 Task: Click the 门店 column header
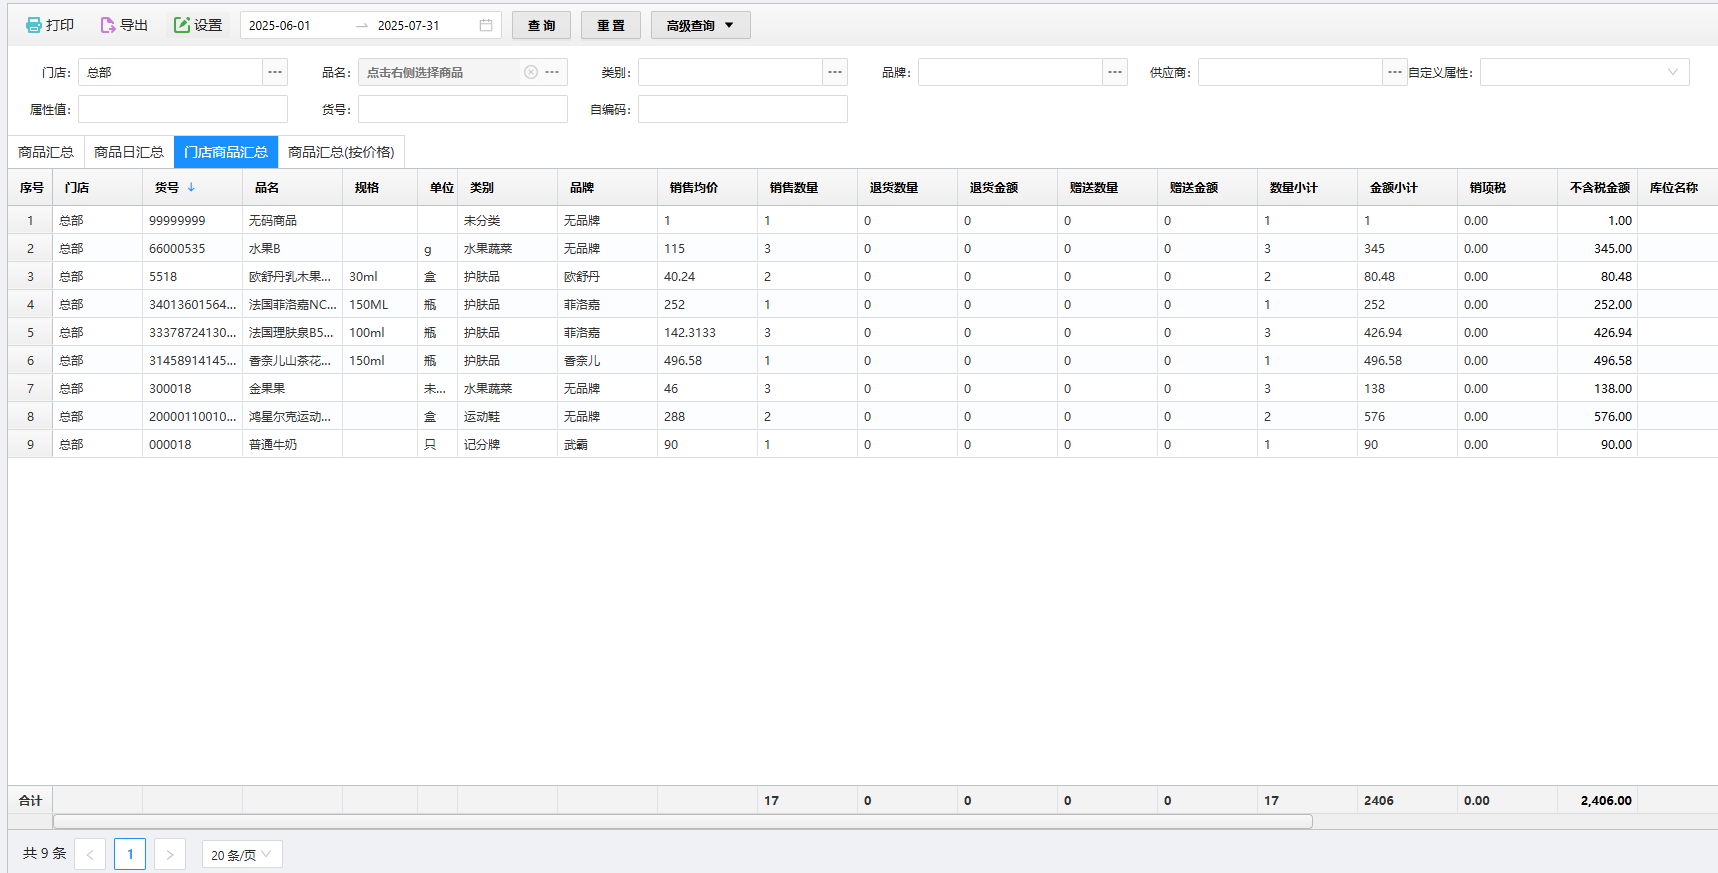click(98, 187)
